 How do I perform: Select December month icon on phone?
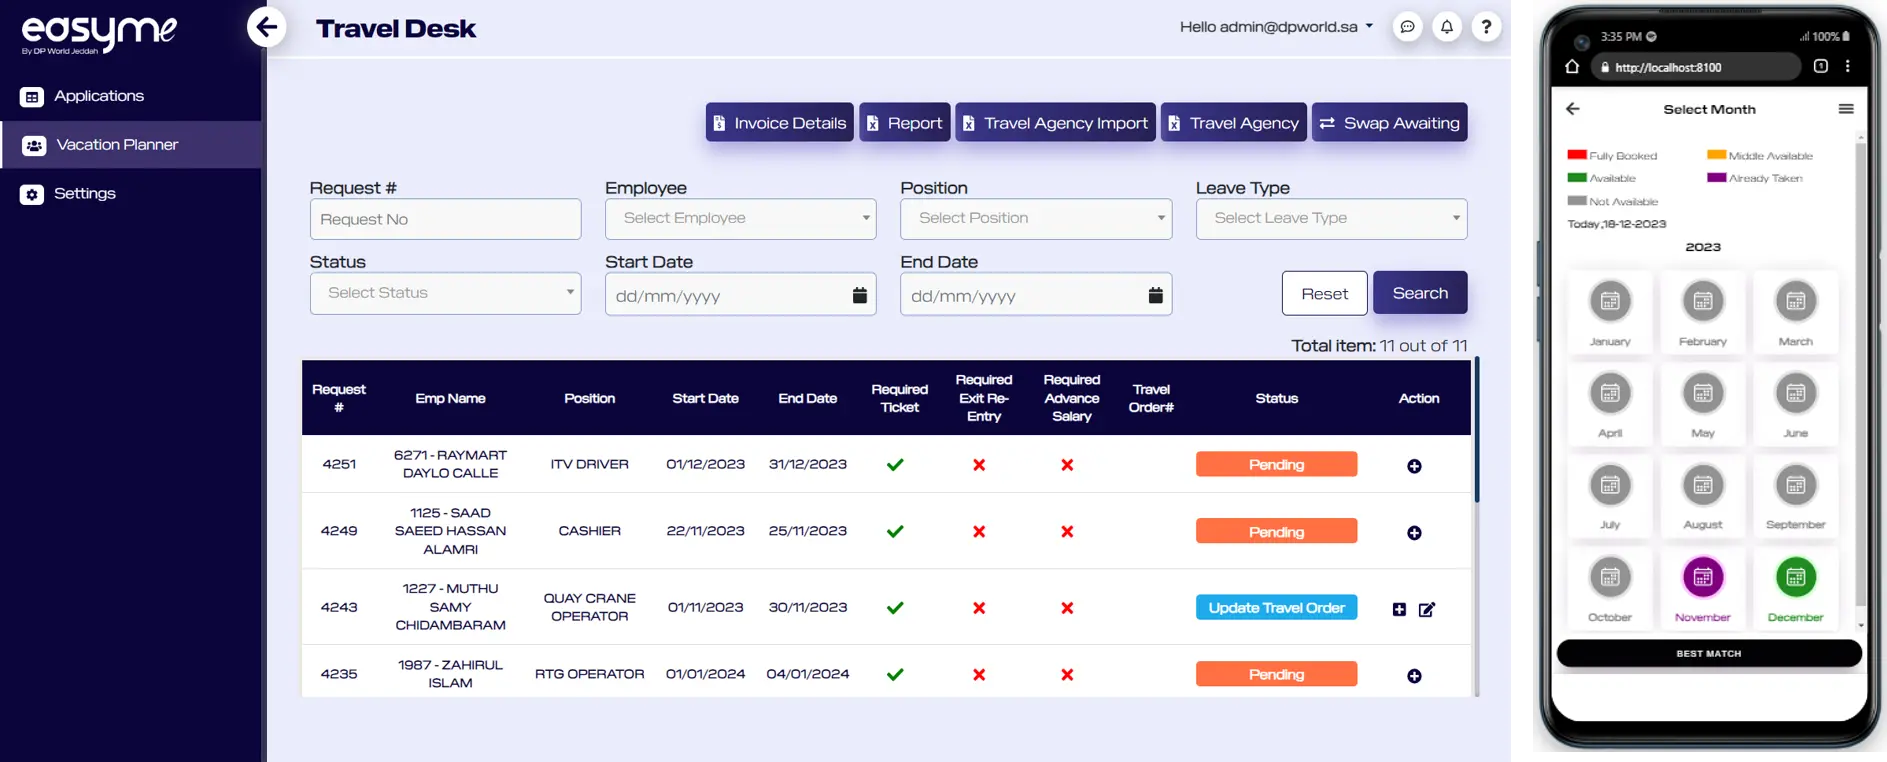(x=1795, y=578)
